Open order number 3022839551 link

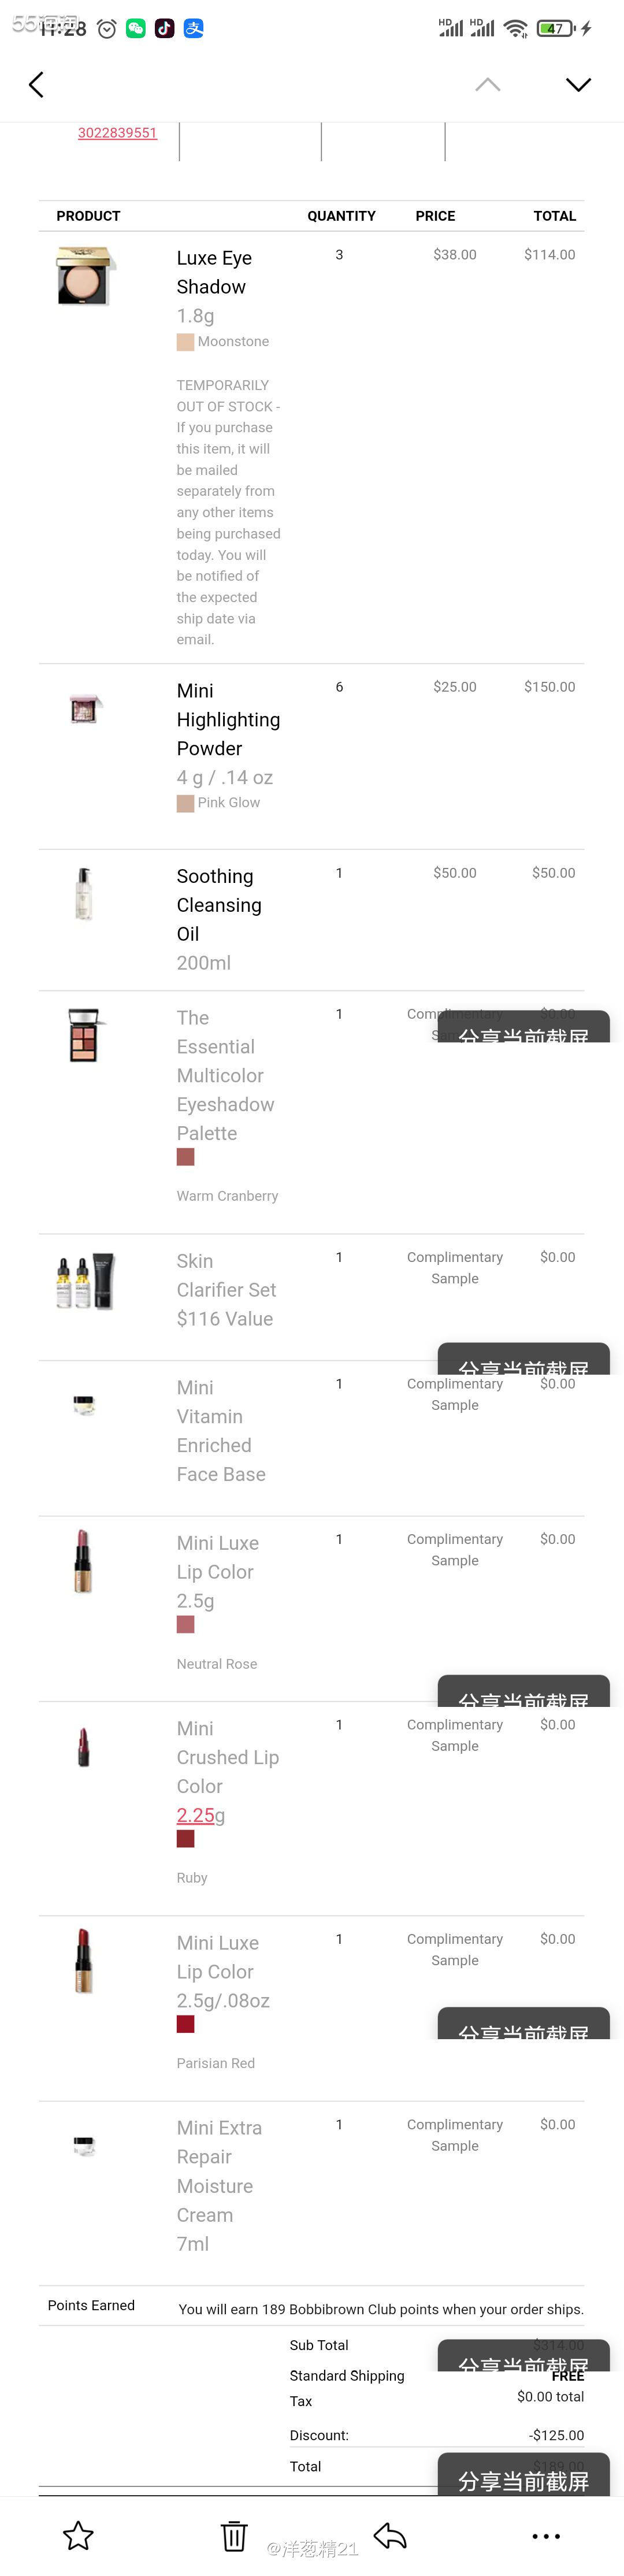point(117,133)
